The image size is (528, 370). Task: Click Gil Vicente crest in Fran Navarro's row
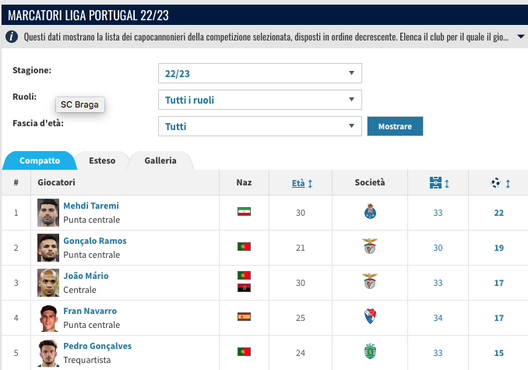click(x=370, y=316)
